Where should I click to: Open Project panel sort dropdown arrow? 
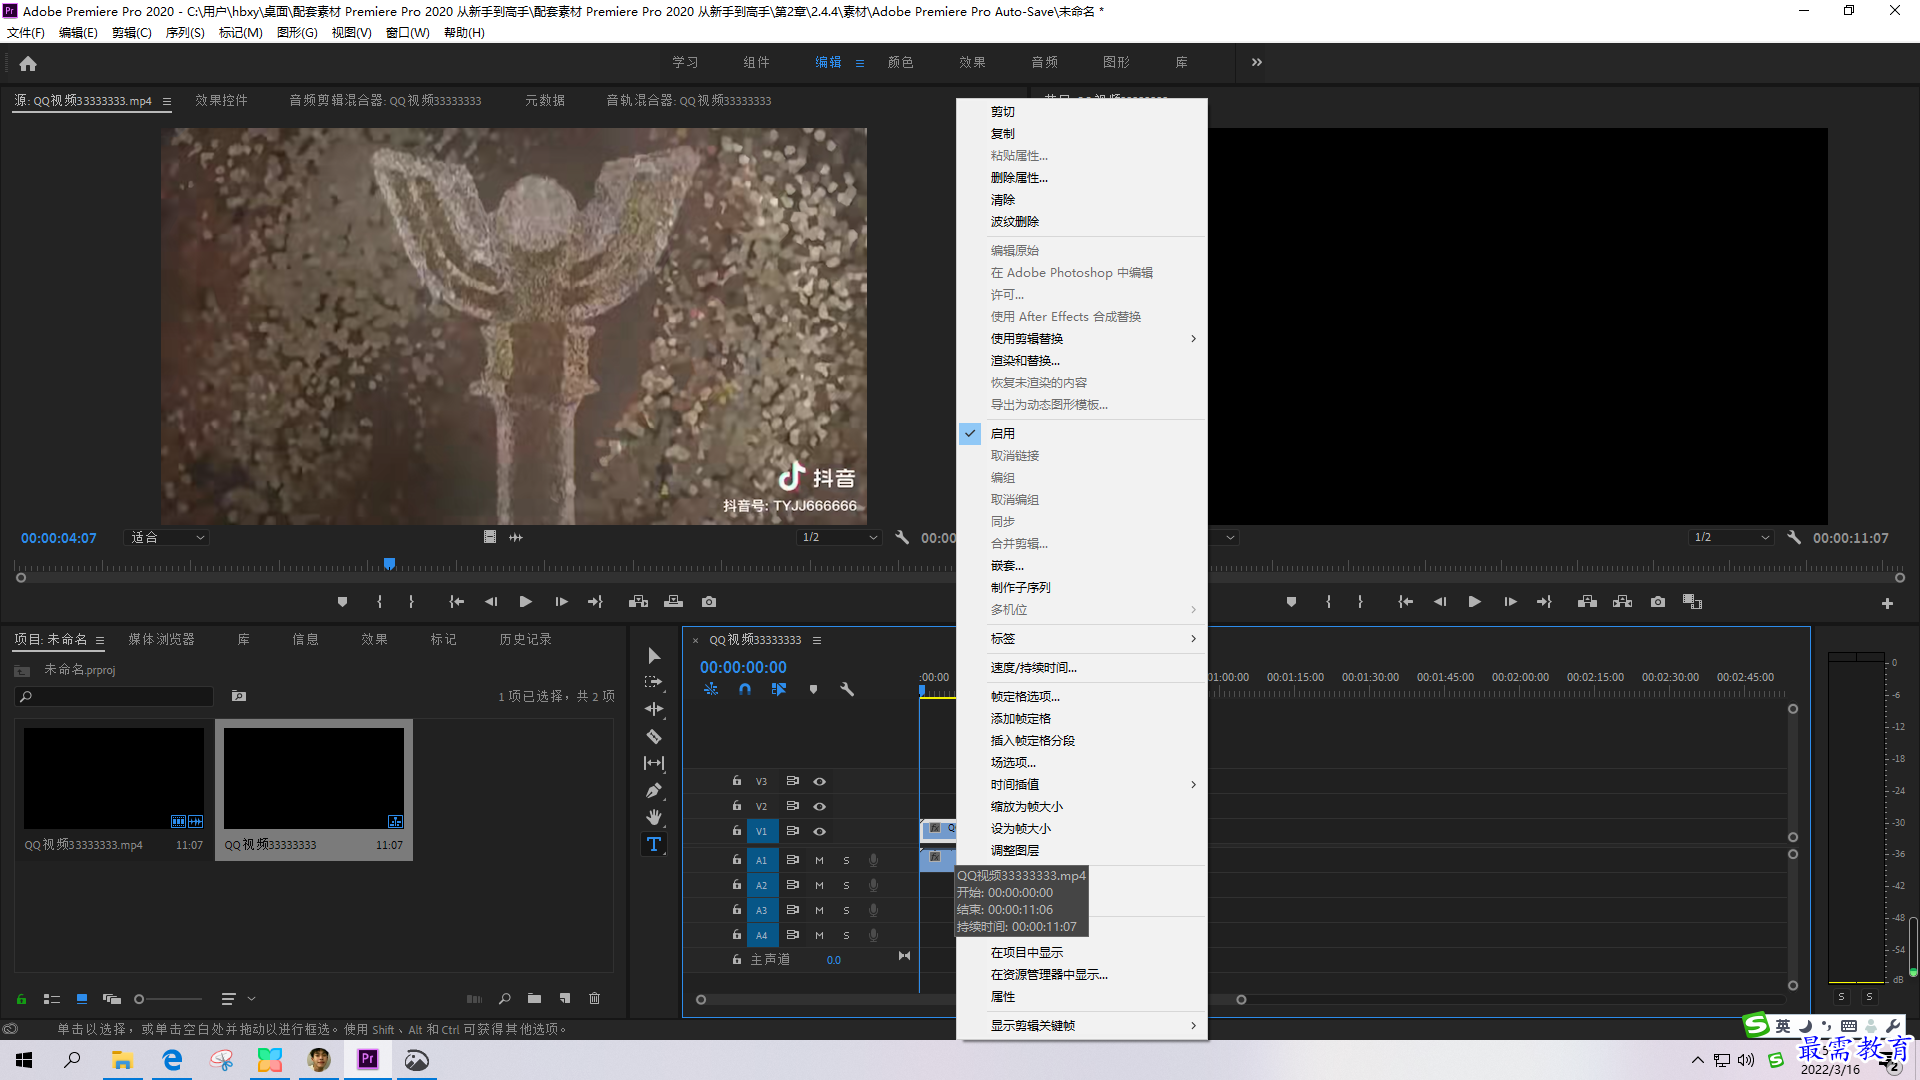click(252, 998)
